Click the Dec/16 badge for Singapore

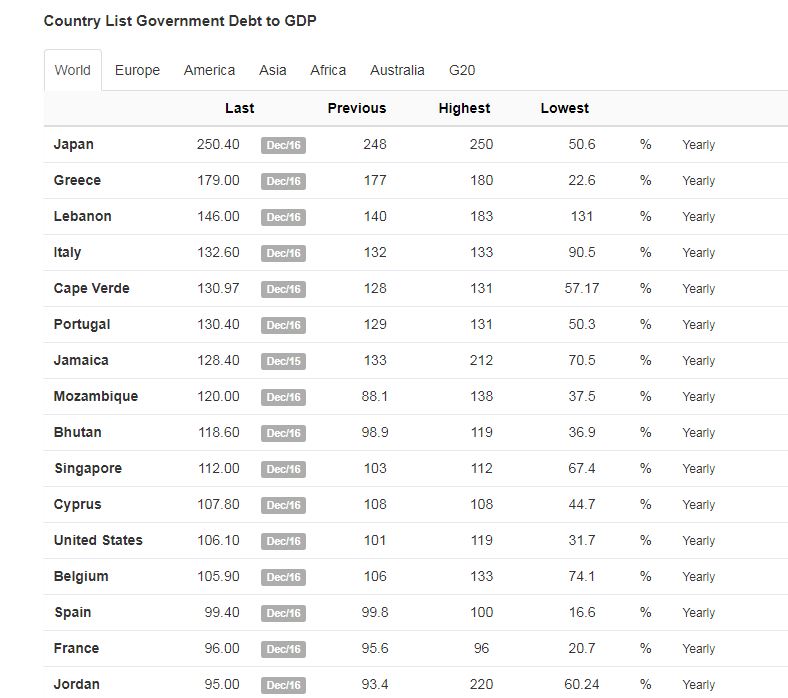pos(283,469)
